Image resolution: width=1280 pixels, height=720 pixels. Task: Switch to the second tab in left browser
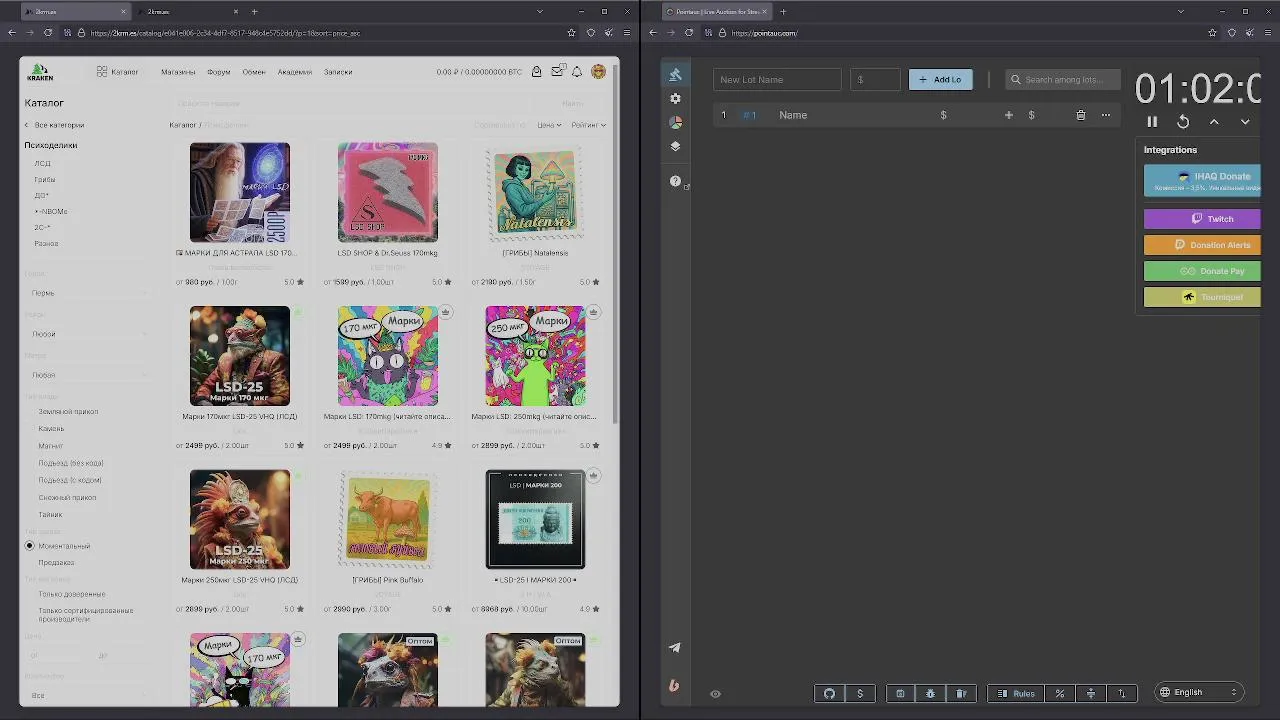coord(185,12)
